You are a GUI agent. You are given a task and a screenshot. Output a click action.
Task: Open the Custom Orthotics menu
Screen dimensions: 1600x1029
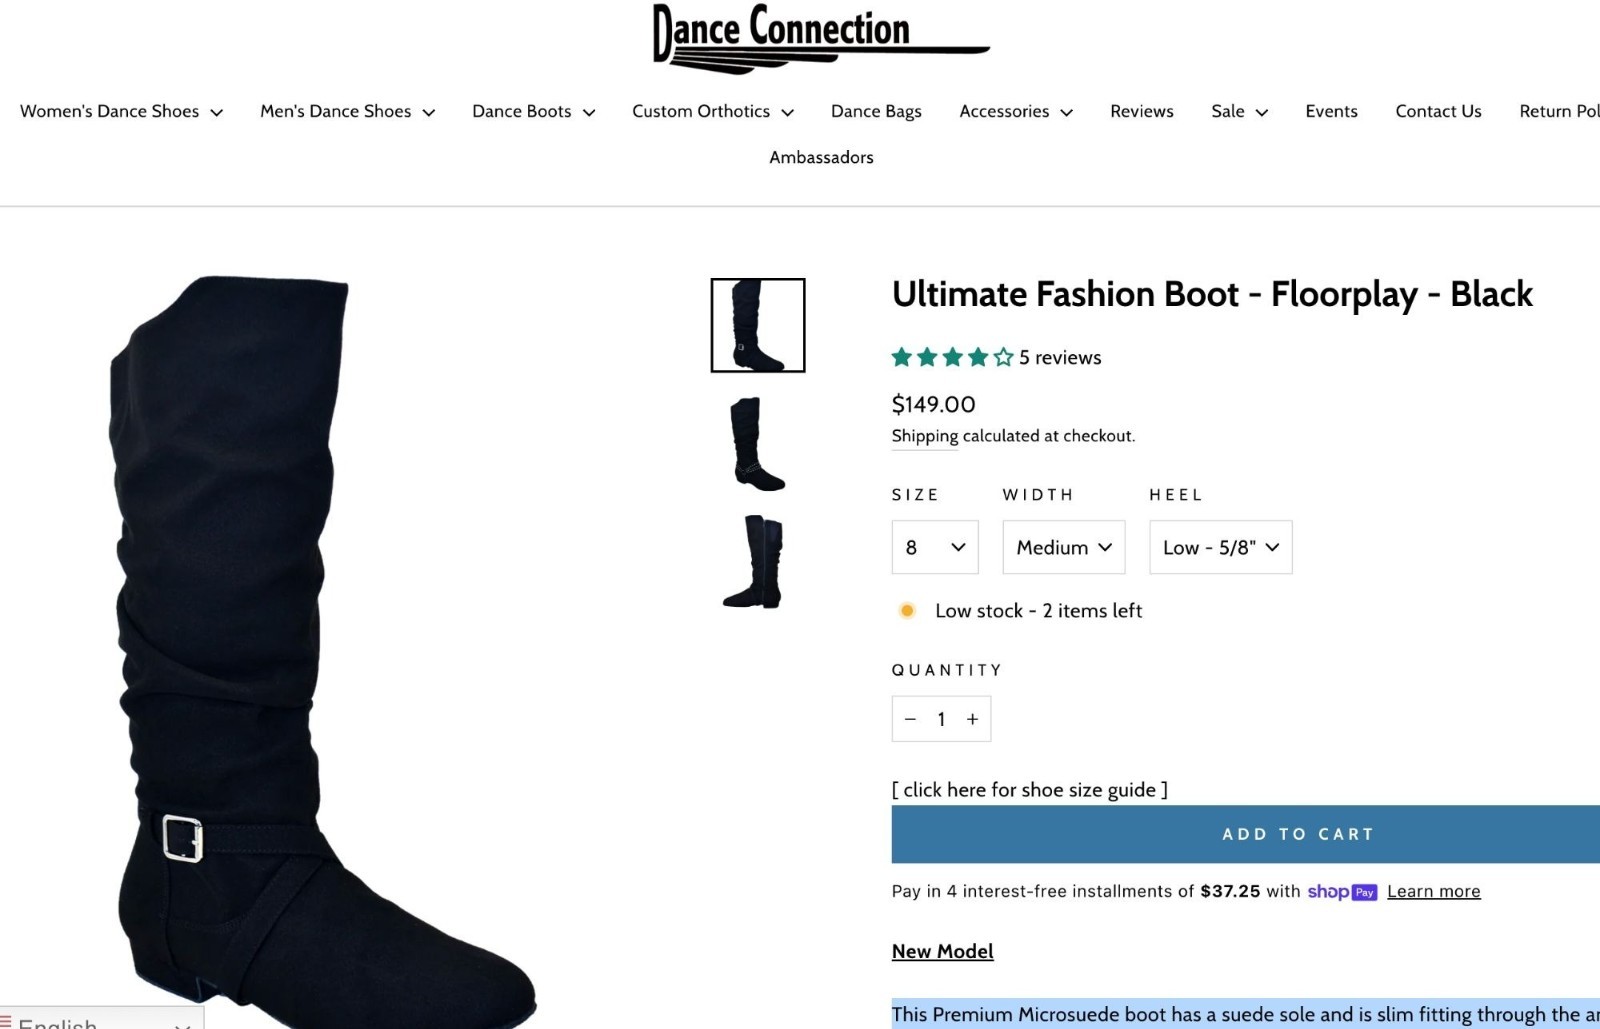pos(713,111)
